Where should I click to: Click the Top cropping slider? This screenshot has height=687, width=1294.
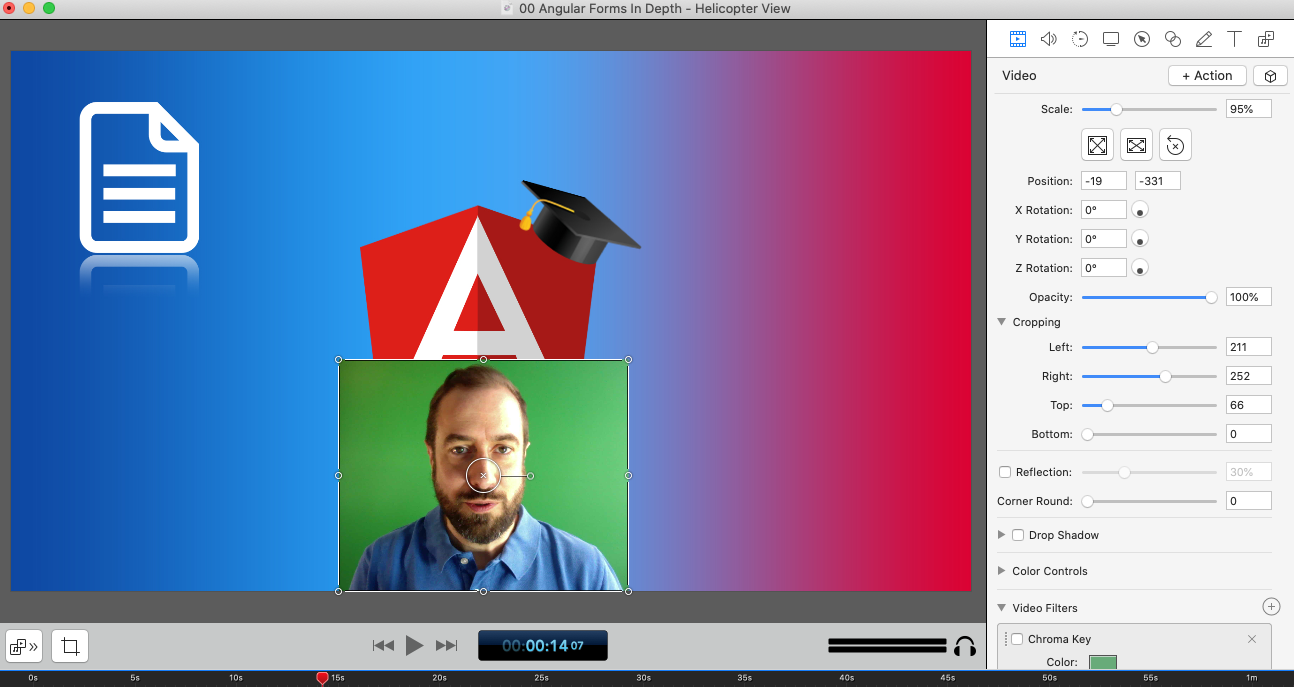click(1149, 405)
